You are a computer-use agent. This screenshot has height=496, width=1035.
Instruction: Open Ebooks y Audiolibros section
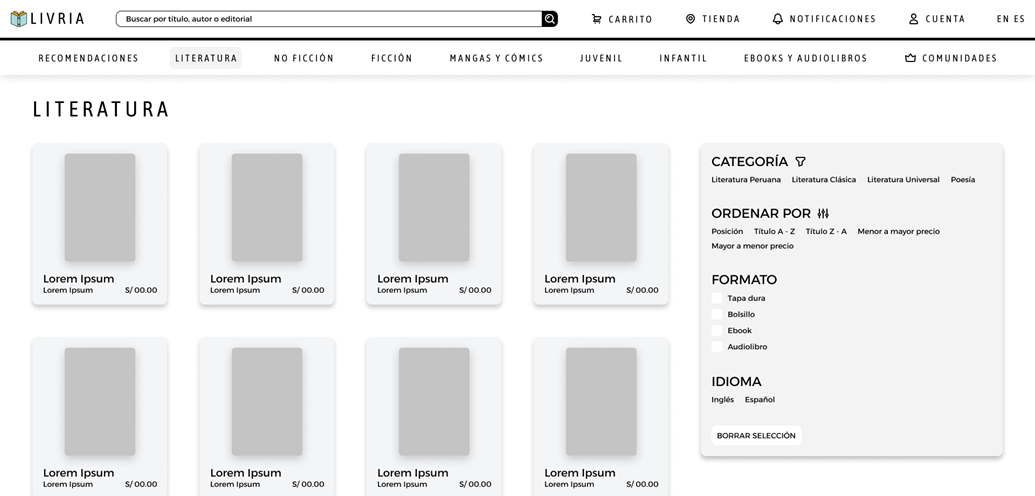pos(805,58)
